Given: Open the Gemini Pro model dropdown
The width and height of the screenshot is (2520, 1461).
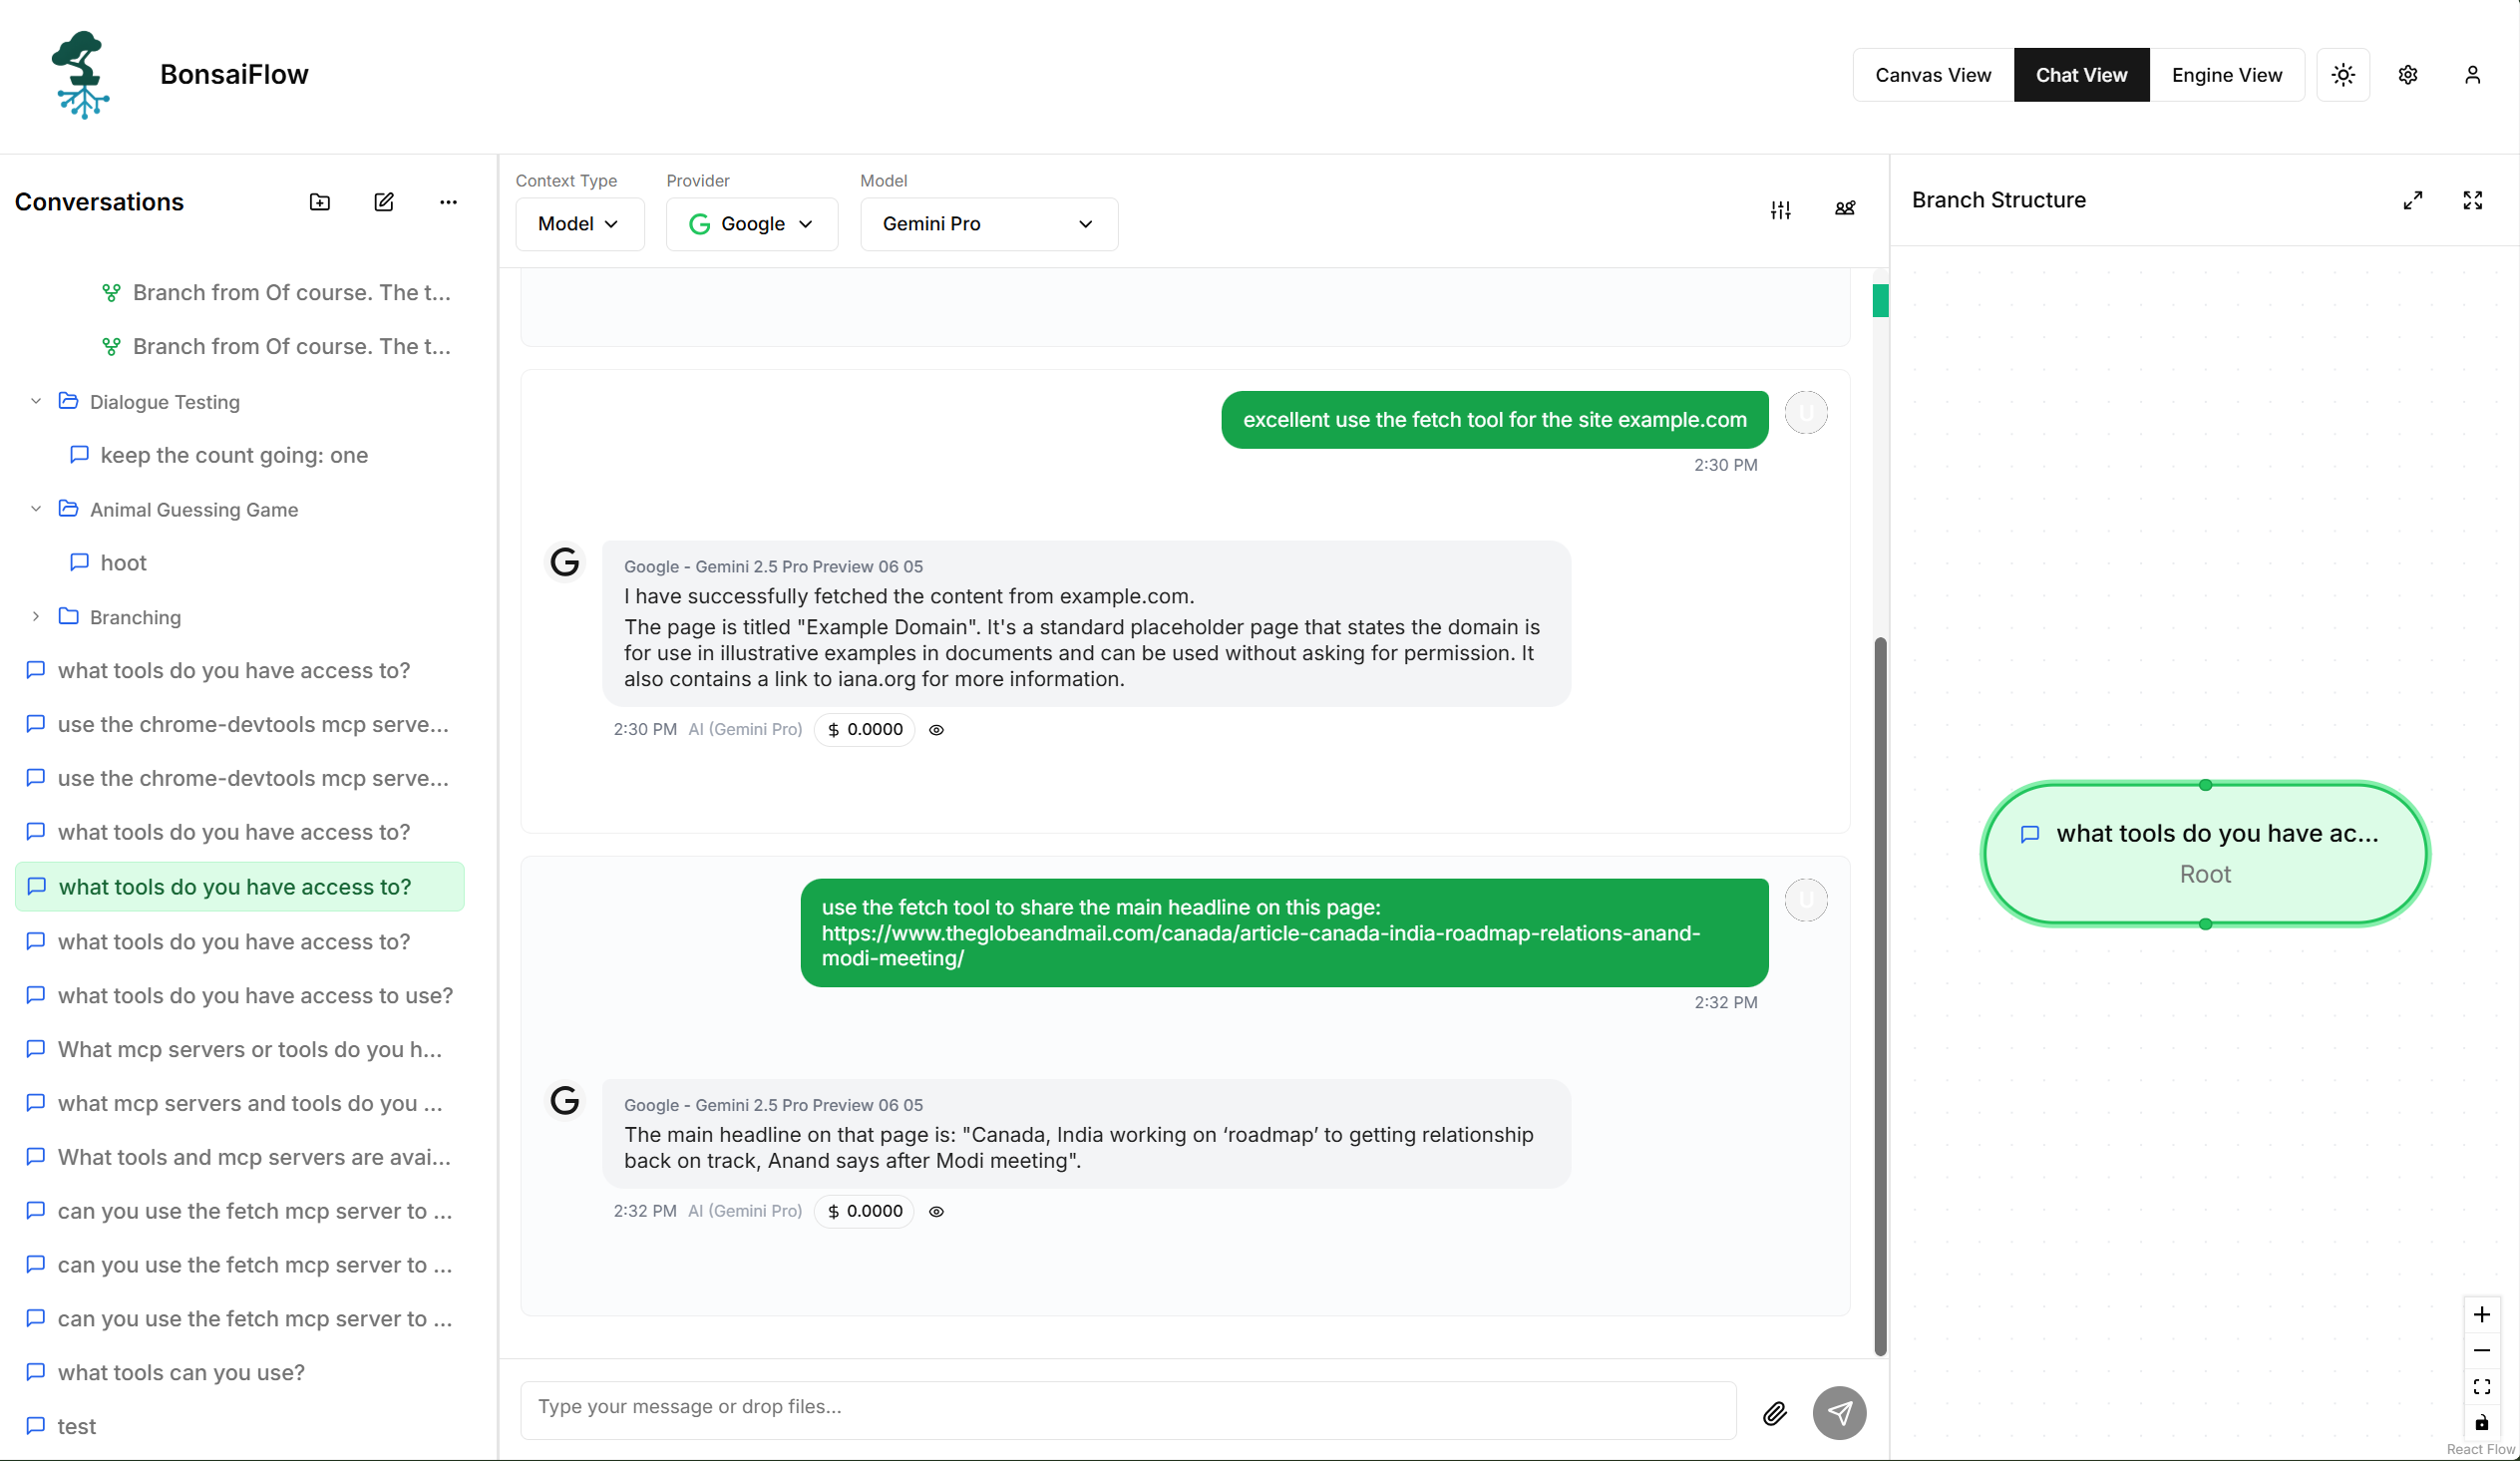Looking at the screenshot, I should point(988,224).
